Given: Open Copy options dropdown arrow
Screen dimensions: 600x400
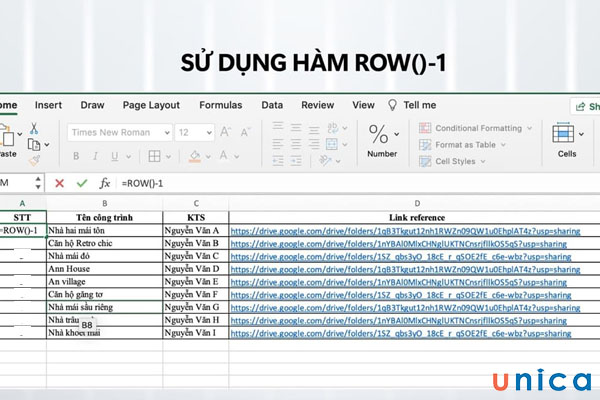Looking at the screenshot, I should [47, 145].
